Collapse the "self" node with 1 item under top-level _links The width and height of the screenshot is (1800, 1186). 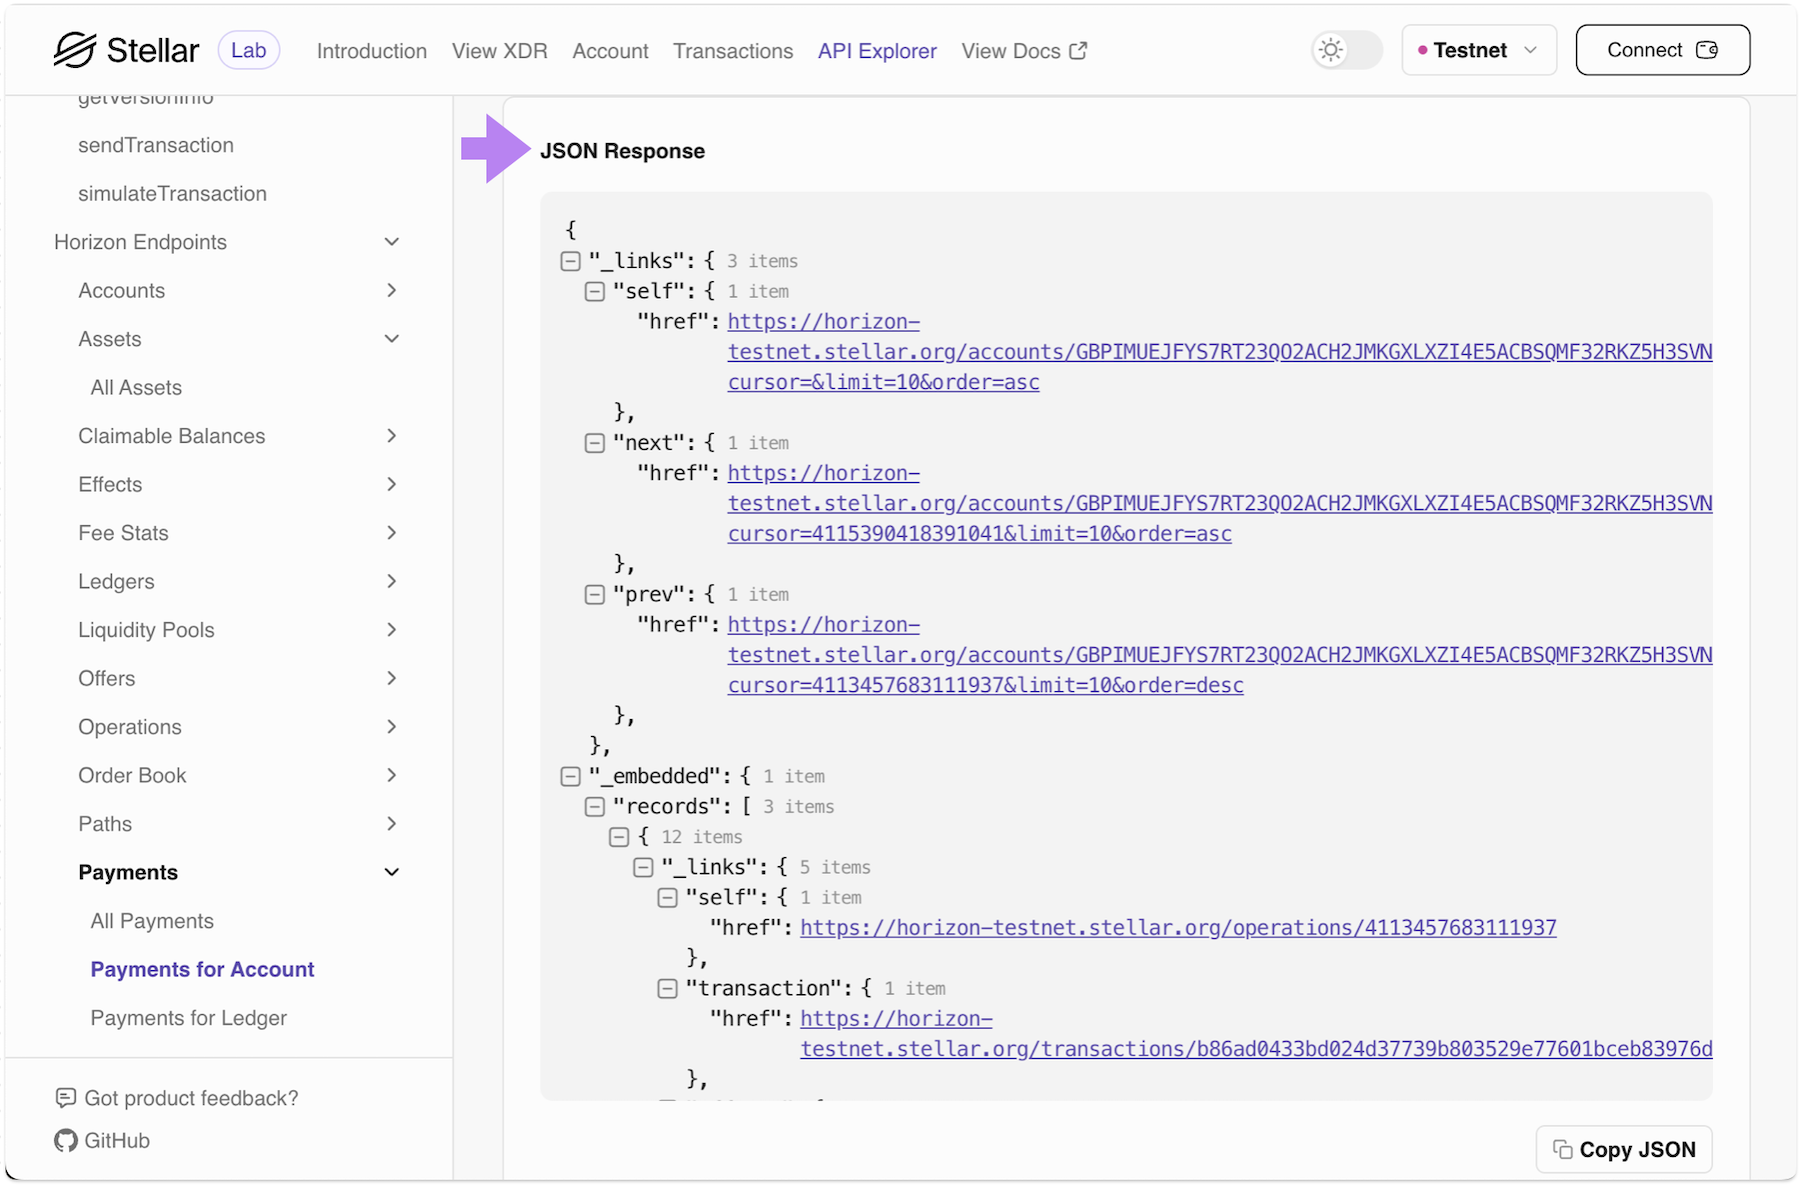coord(595,292)
